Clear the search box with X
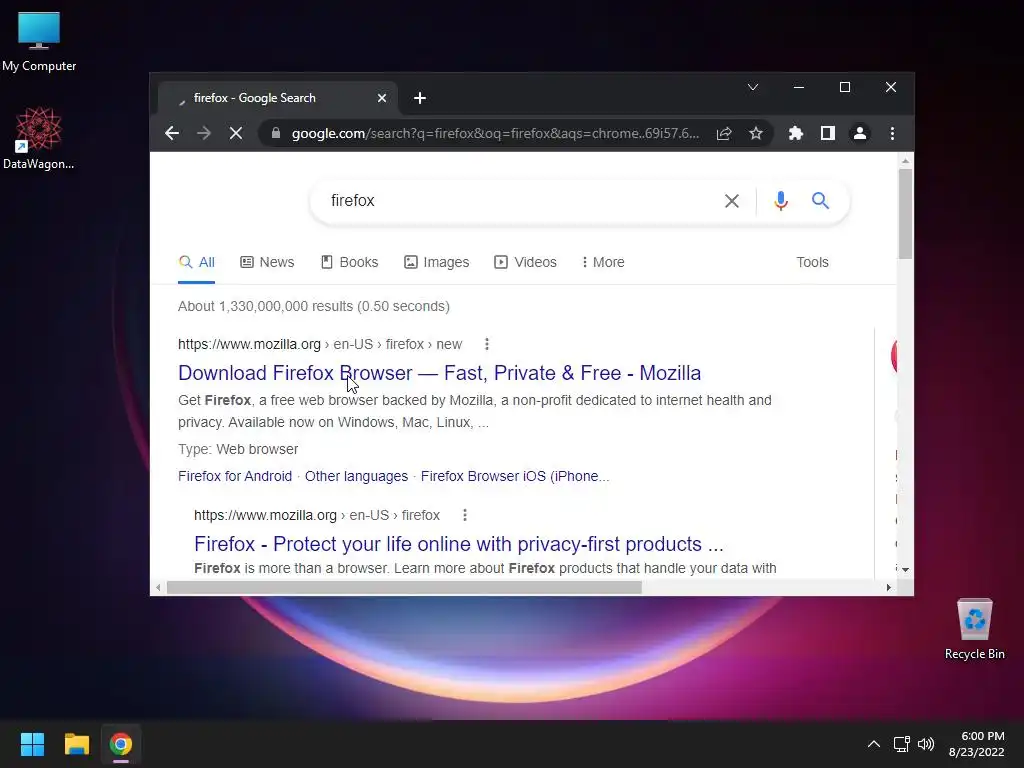The height and width of the screenshot is (768, 1024). pyautogui.click(x=731, y=200)
